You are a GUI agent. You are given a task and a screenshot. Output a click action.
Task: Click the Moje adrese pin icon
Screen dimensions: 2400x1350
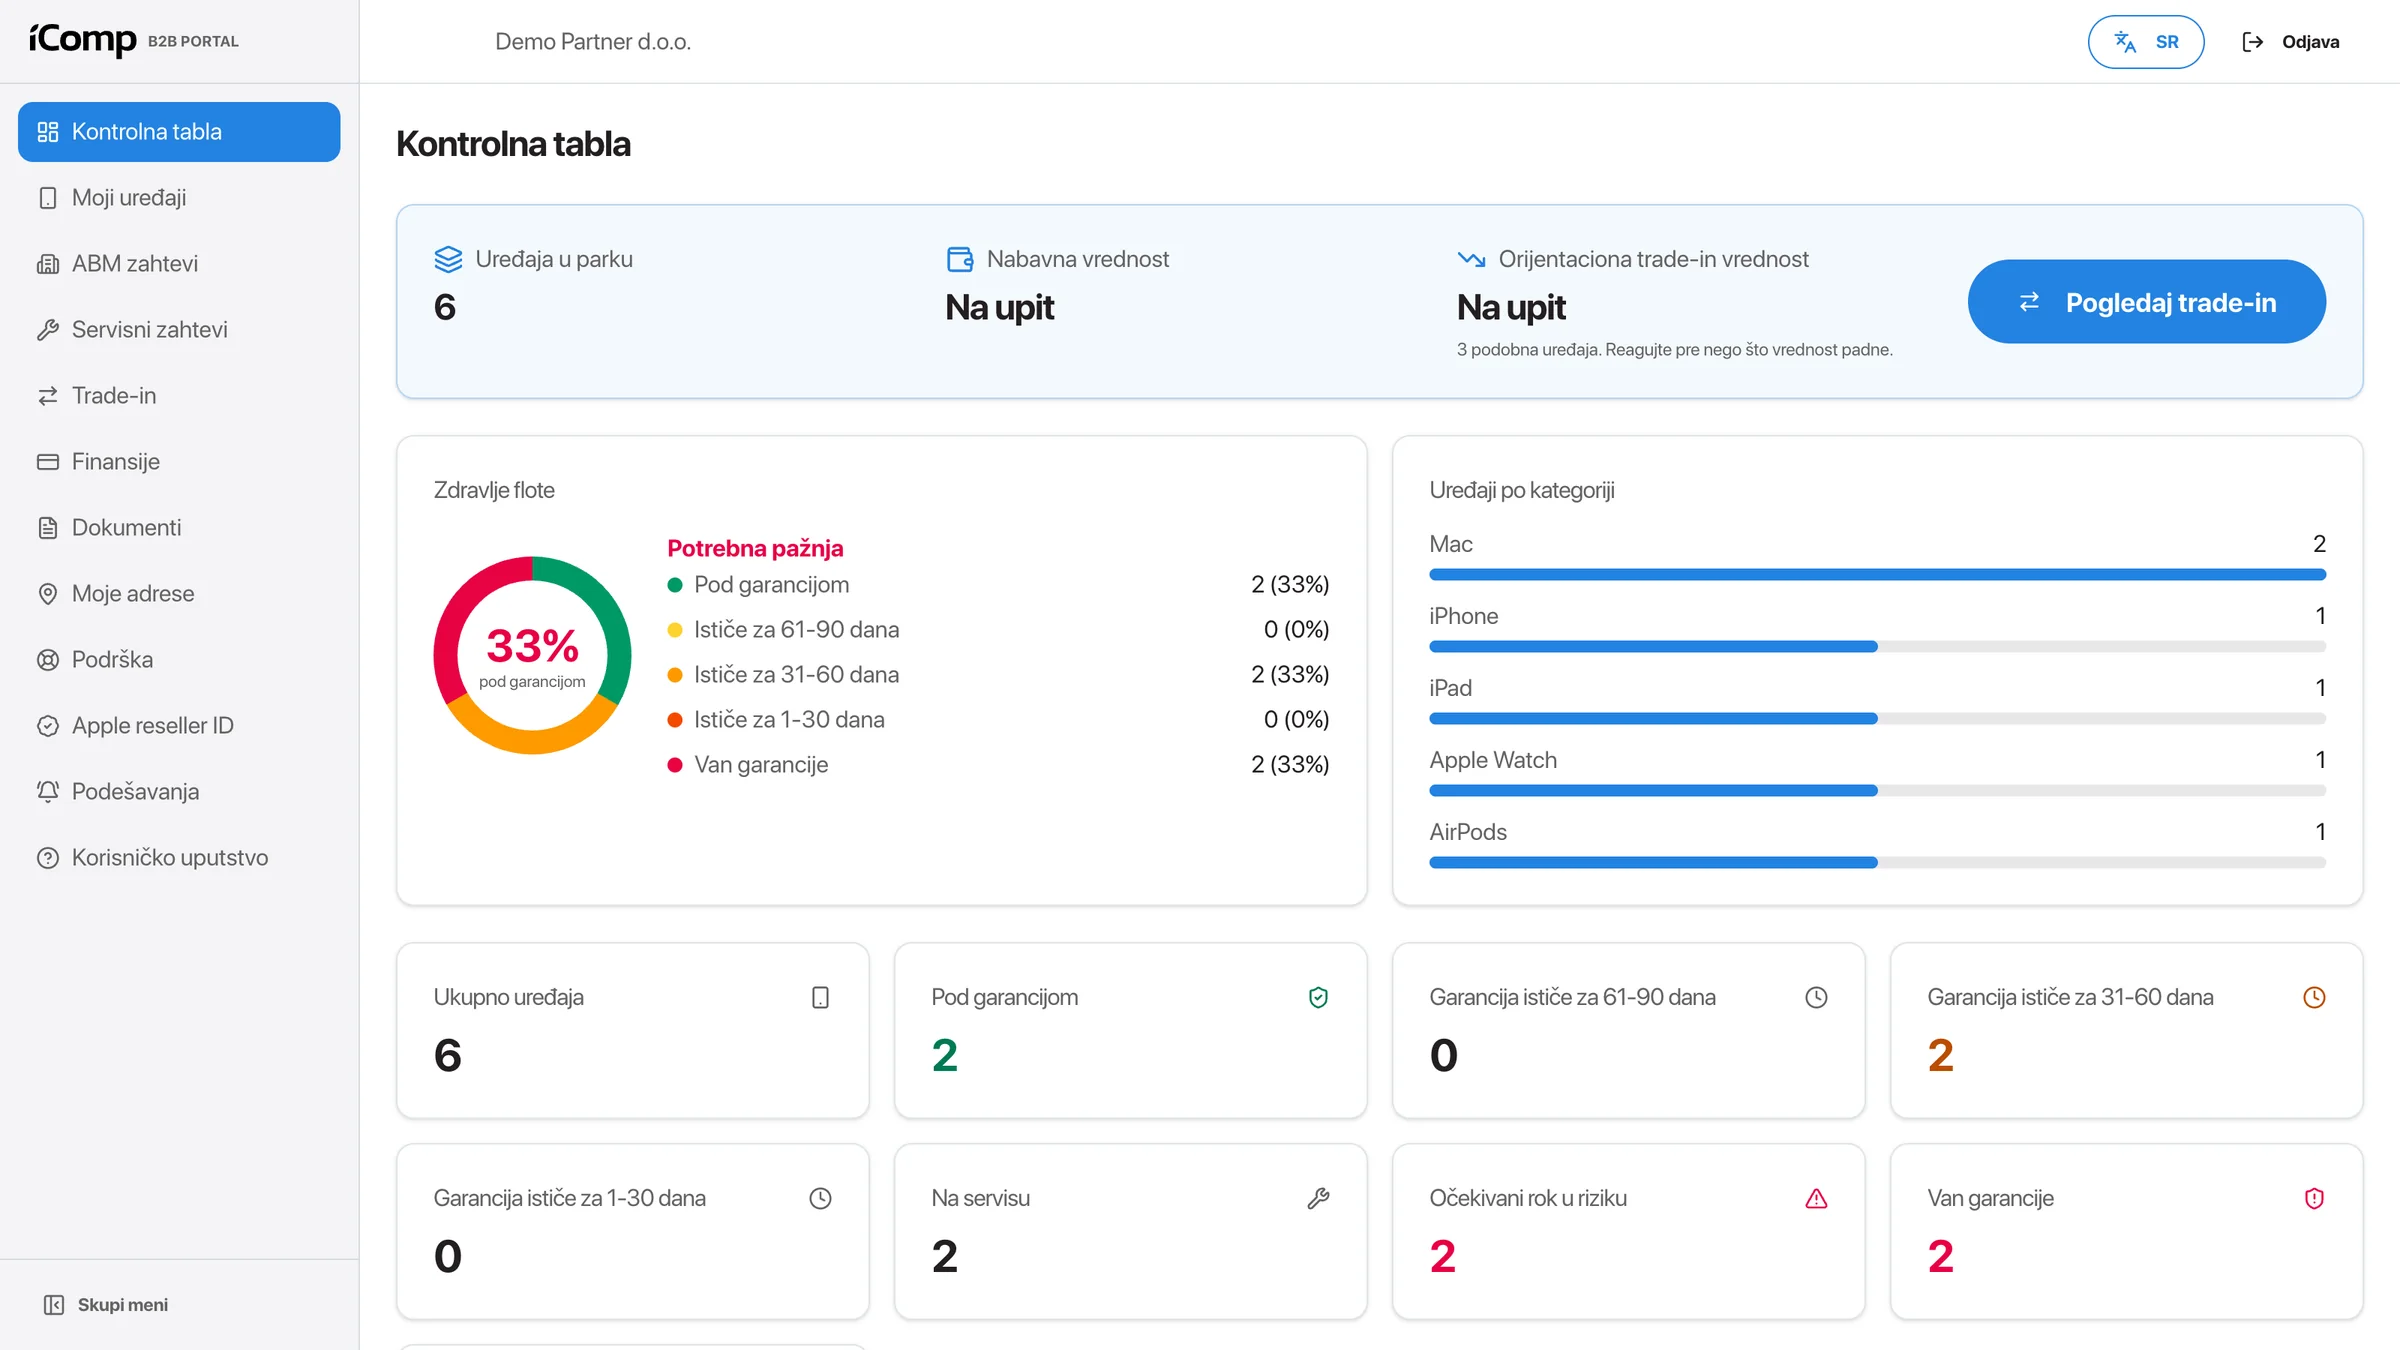click(x=48, y=594)
